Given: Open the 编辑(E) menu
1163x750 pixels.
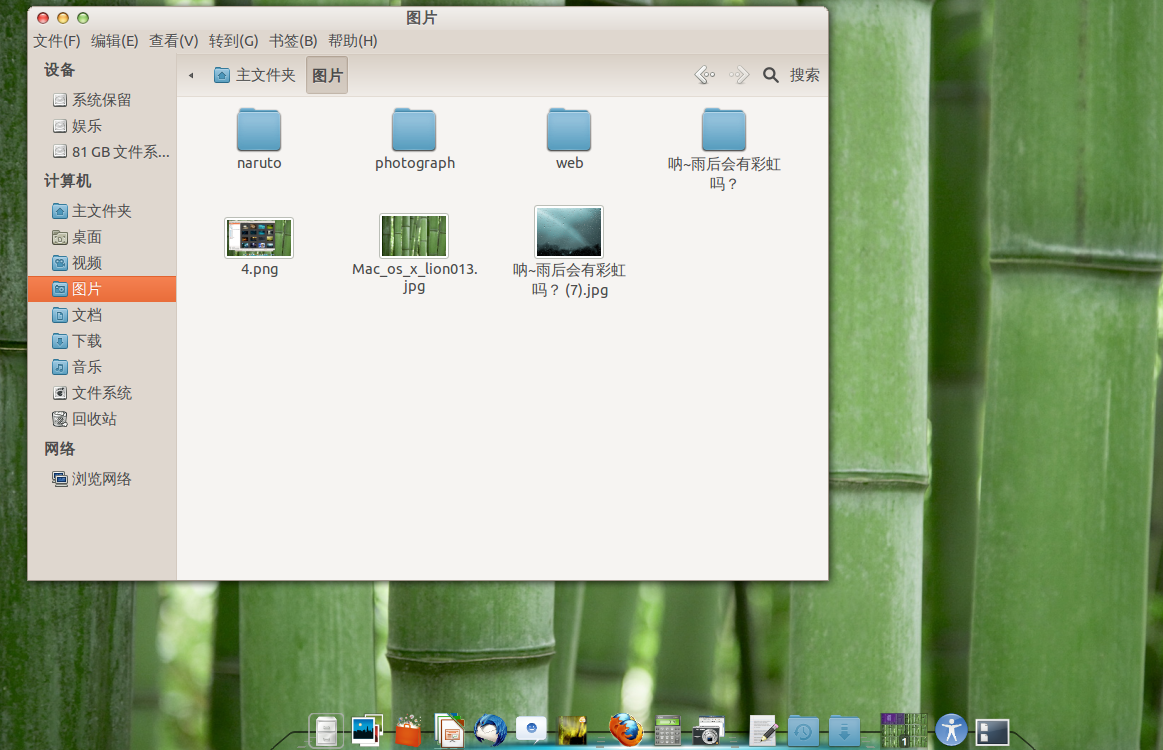Looking at the screenshot, I should coord(114,41).
